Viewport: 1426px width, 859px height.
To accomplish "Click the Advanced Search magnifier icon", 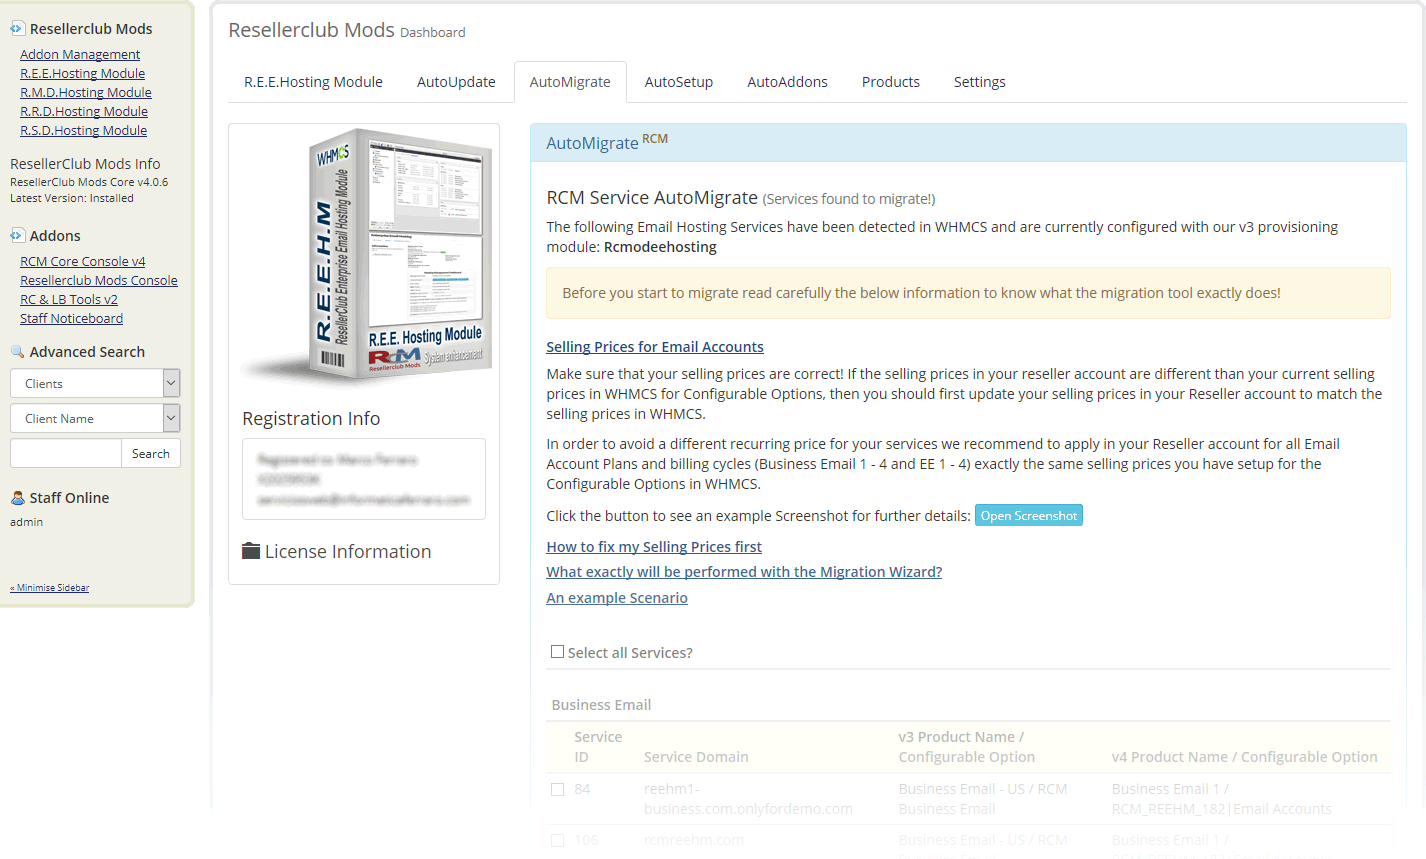I will click(17, 352).
